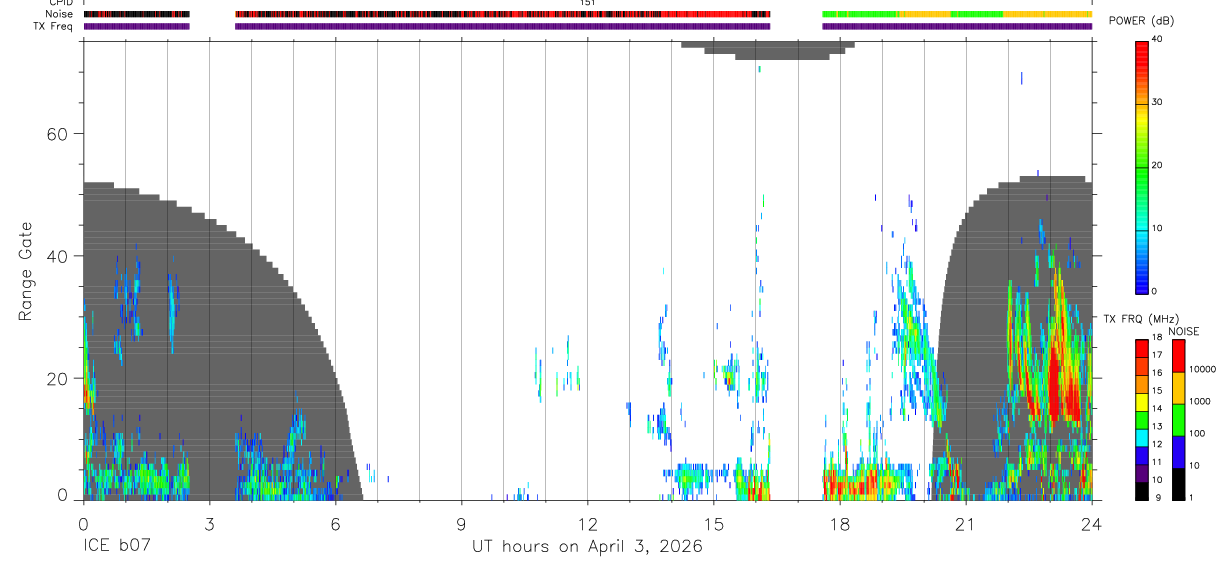Click the 10 label on POWER colorbar
The image size is (1228, 567).
[x=1156, y=228]
